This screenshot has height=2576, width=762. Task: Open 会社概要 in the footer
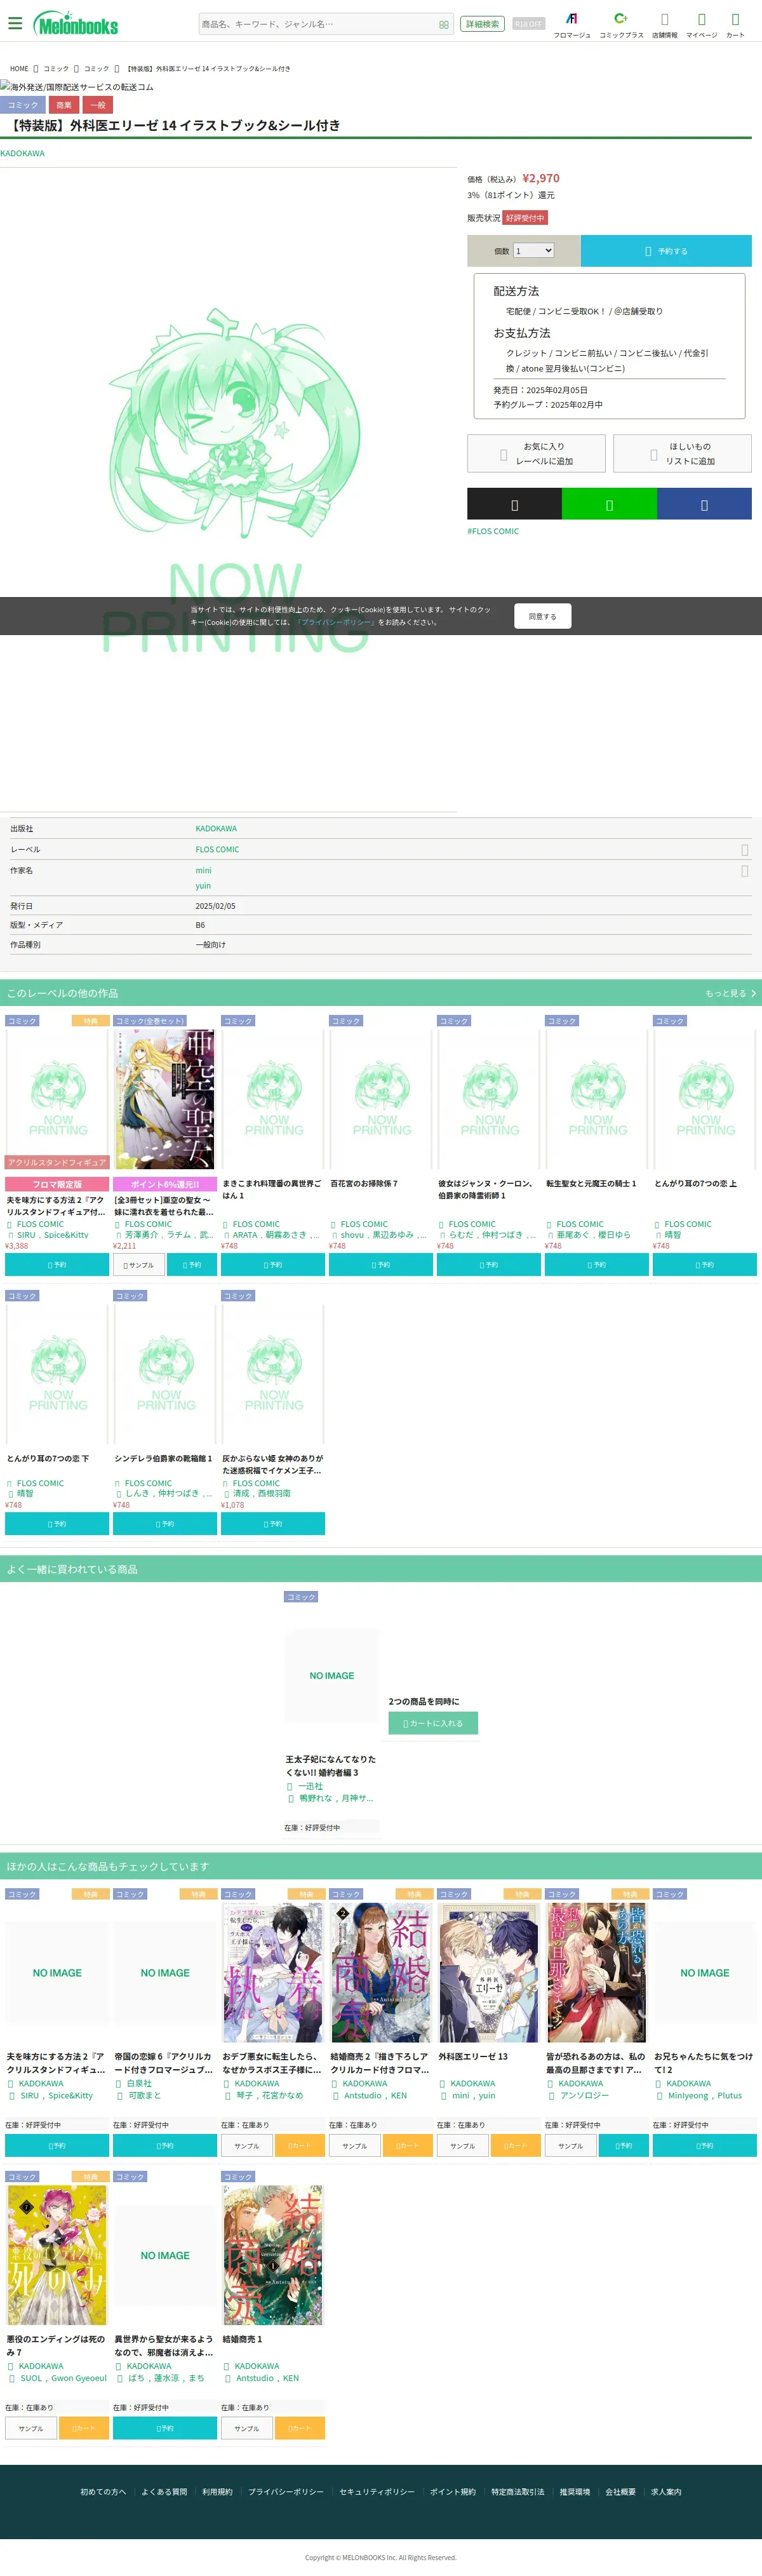620,2491
